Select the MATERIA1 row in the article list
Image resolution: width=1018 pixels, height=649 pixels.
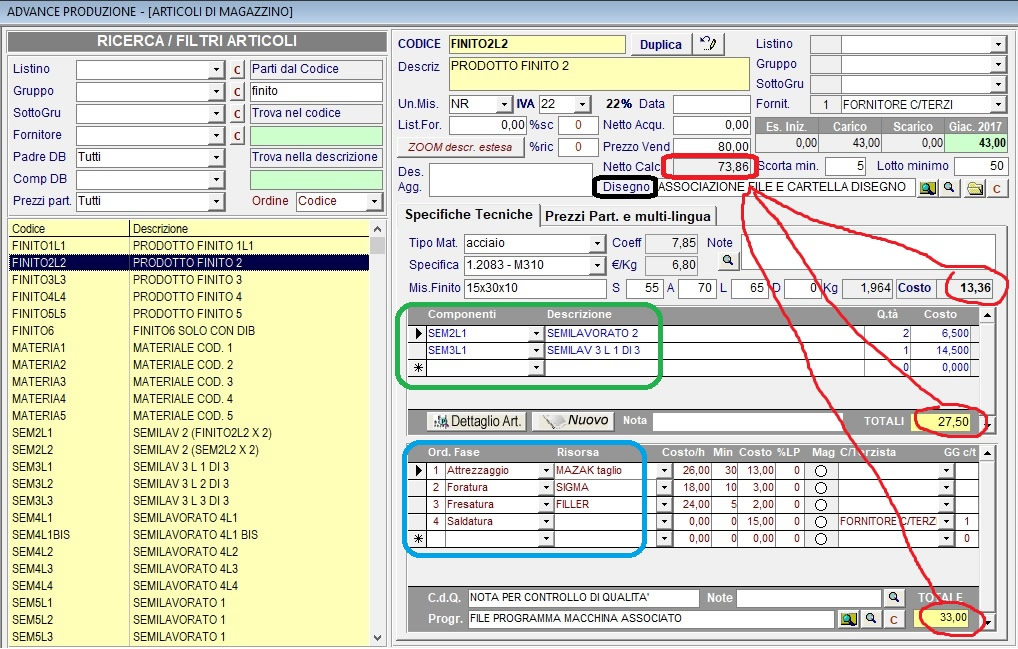pyautogui.click(x=189, y=348)
